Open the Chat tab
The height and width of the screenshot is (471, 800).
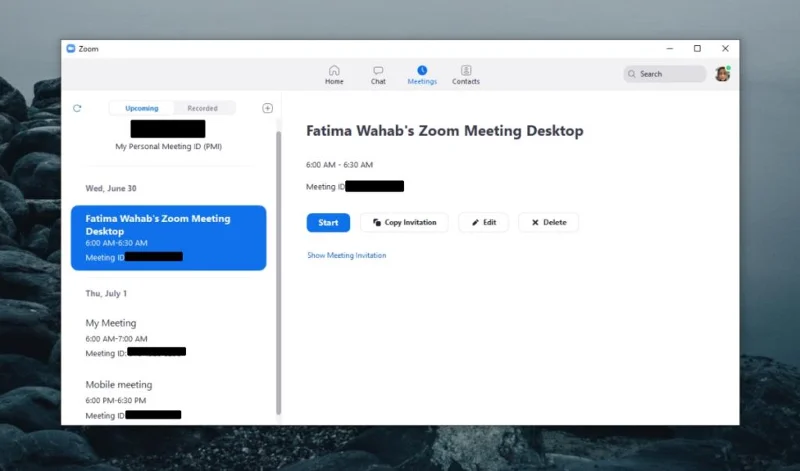click(x=378, y=75)
